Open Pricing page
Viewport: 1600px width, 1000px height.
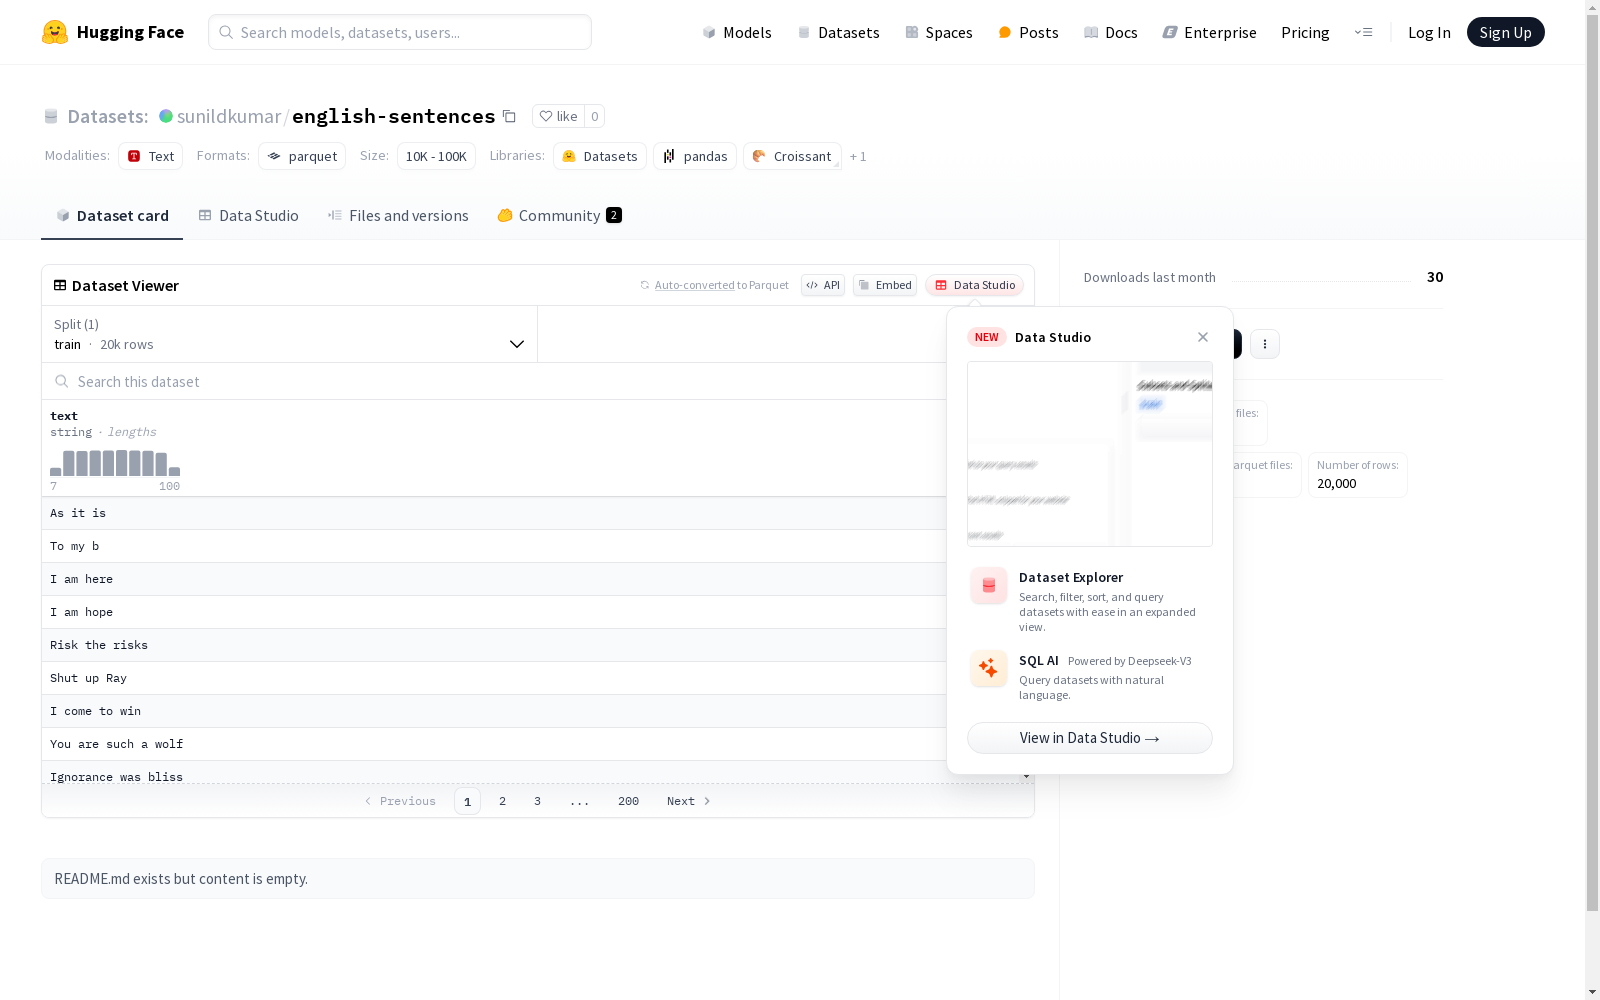click(1305, 32)
